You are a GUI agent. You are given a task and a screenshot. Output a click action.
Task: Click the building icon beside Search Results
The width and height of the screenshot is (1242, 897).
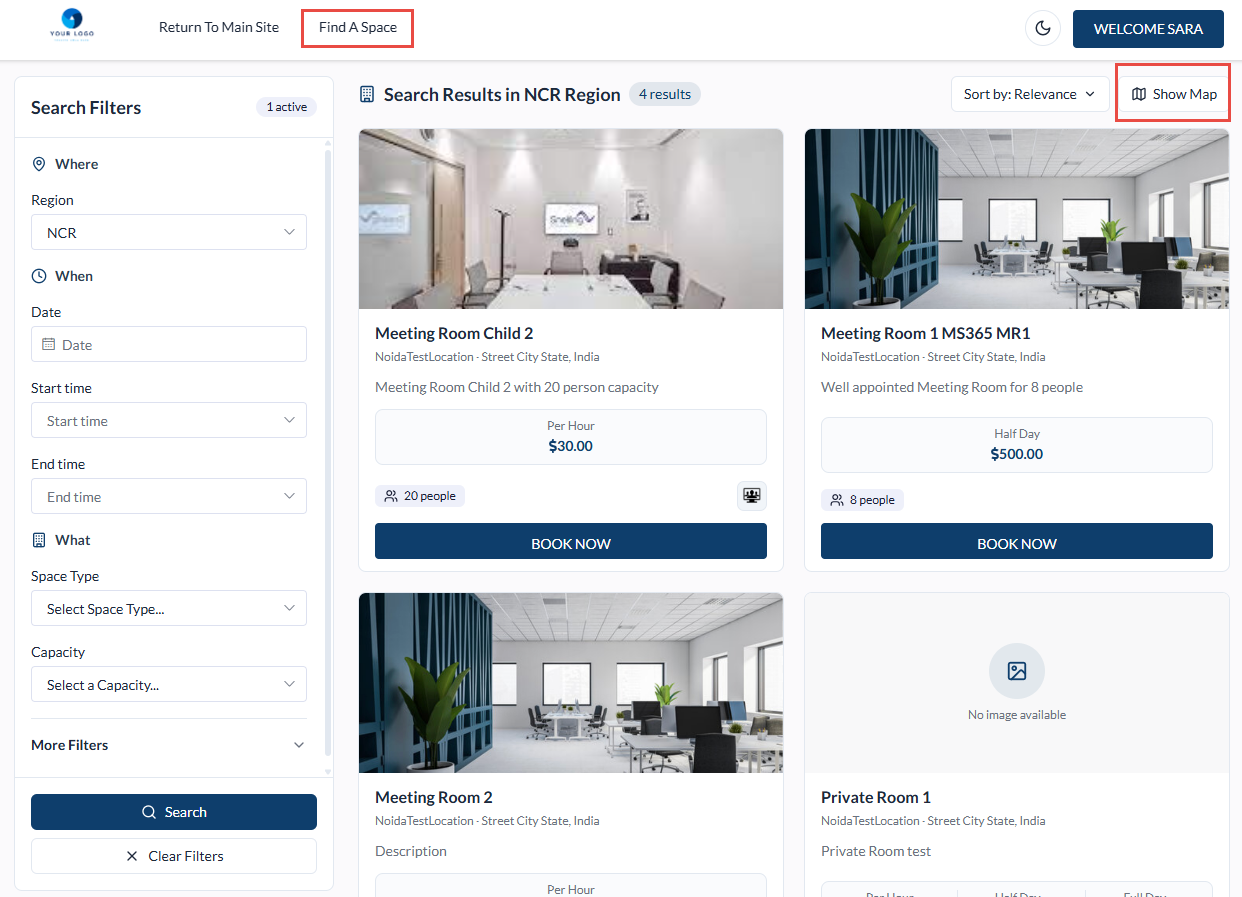(367, 94)
